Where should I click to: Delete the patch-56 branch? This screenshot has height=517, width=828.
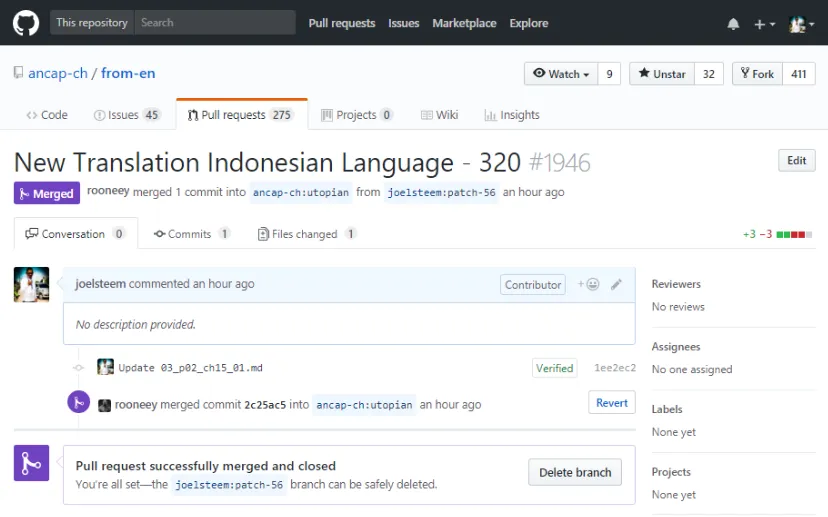pyautogui.click(x=575, y=472)
